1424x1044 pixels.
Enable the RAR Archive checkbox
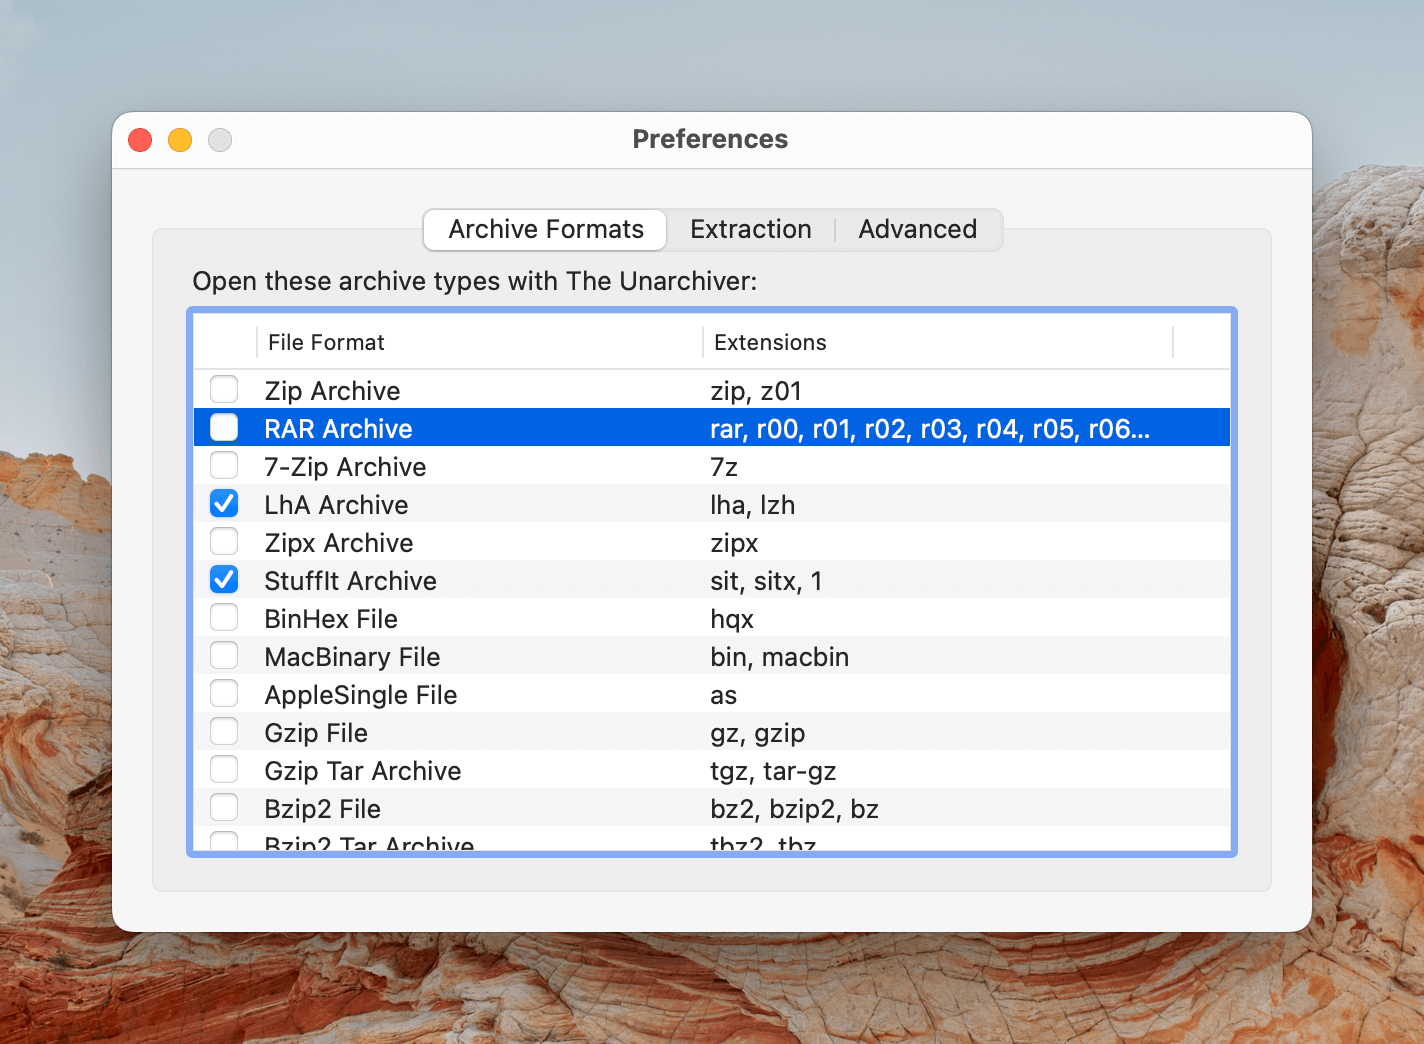[x=224, y=427]
